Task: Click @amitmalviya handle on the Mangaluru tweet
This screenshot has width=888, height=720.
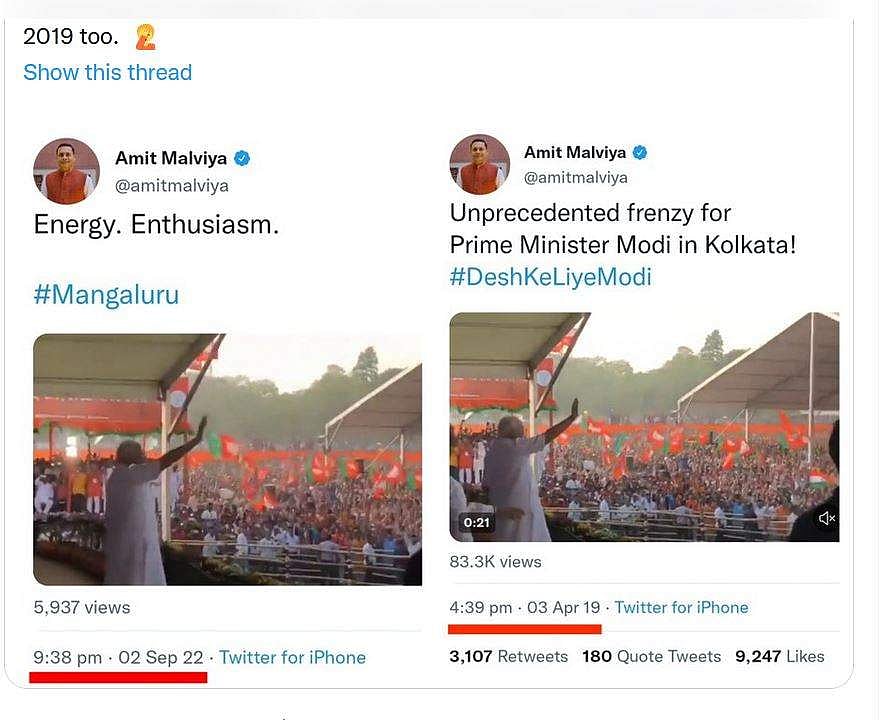Action: (x=171, y=186)
